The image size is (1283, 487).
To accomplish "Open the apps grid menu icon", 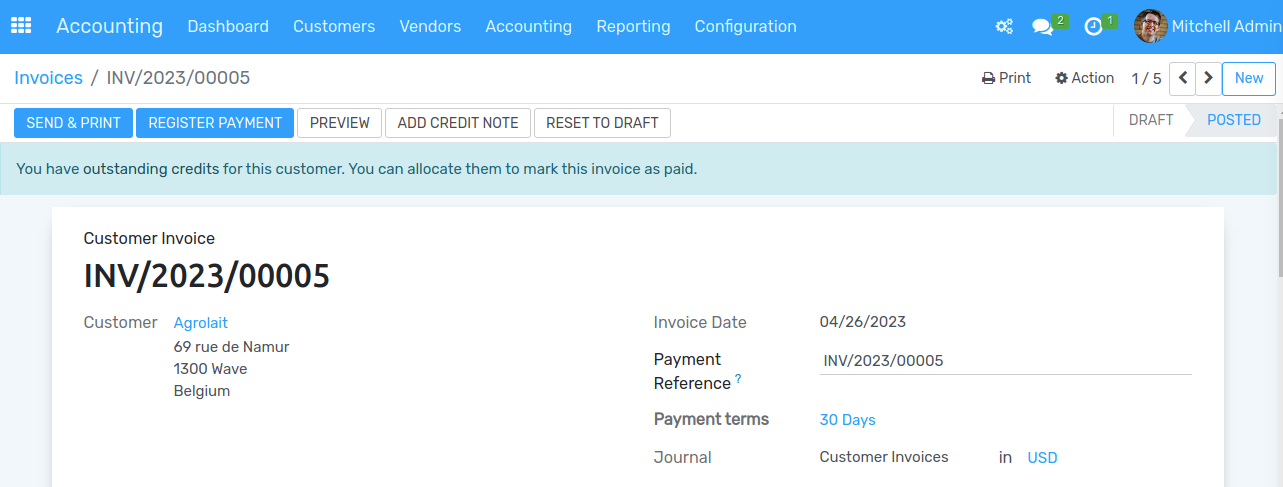I will 21,26.
